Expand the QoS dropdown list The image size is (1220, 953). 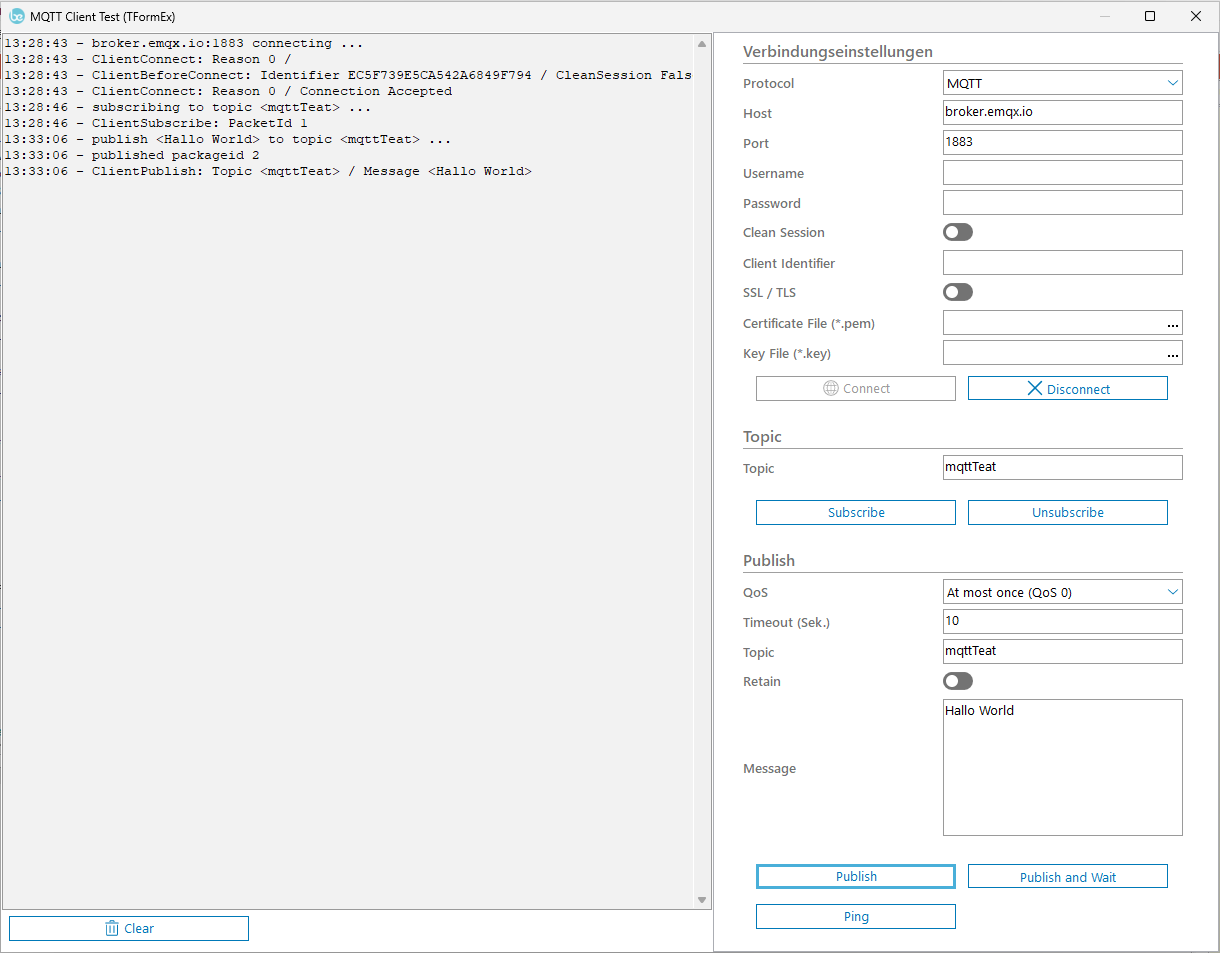(x=1062, y=593)
